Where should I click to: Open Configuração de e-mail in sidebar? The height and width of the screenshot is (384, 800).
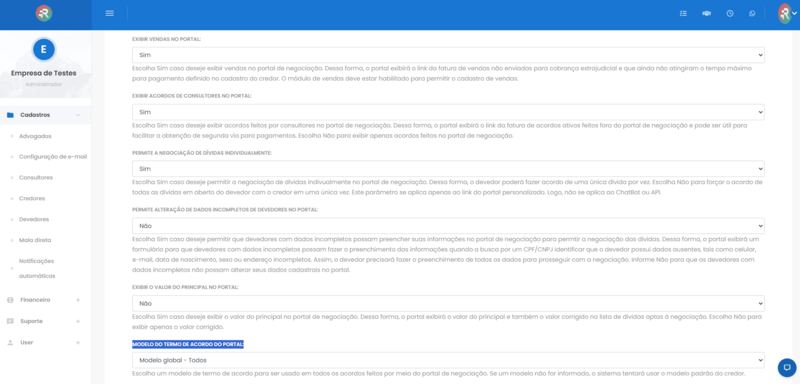pyautogui.click(x=53, y=157)
